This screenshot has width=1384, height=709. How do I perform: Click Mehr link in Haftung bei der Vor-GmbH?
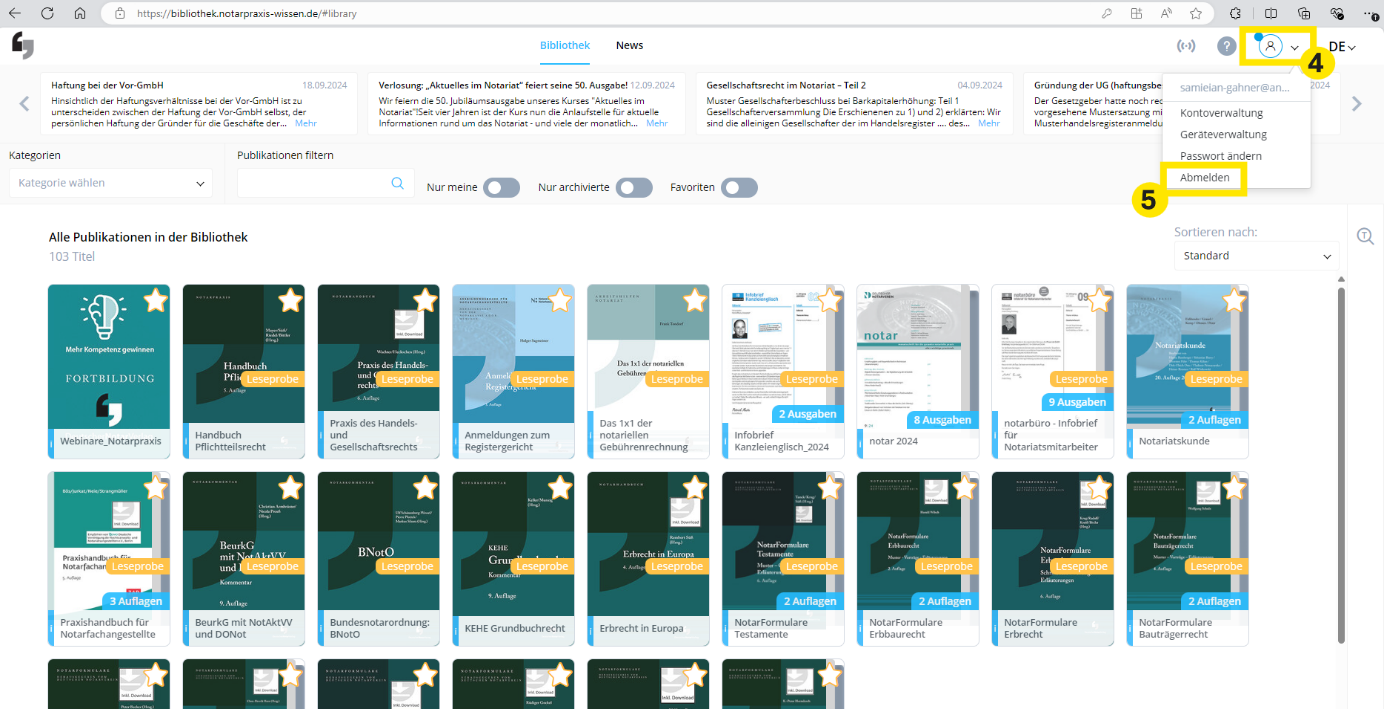[x=305, y=123]
